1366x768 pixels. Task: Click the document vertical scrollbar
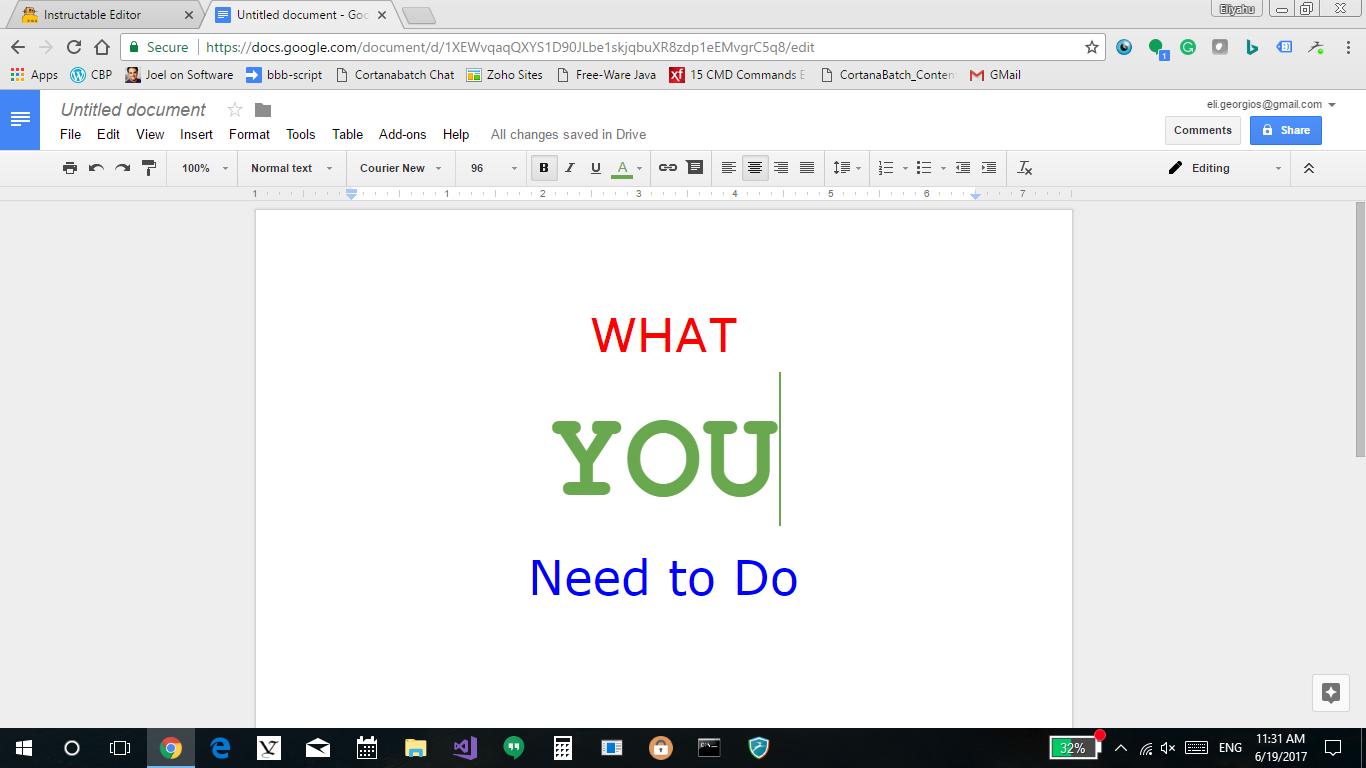pyautogui.click(x=1360, y=330)
